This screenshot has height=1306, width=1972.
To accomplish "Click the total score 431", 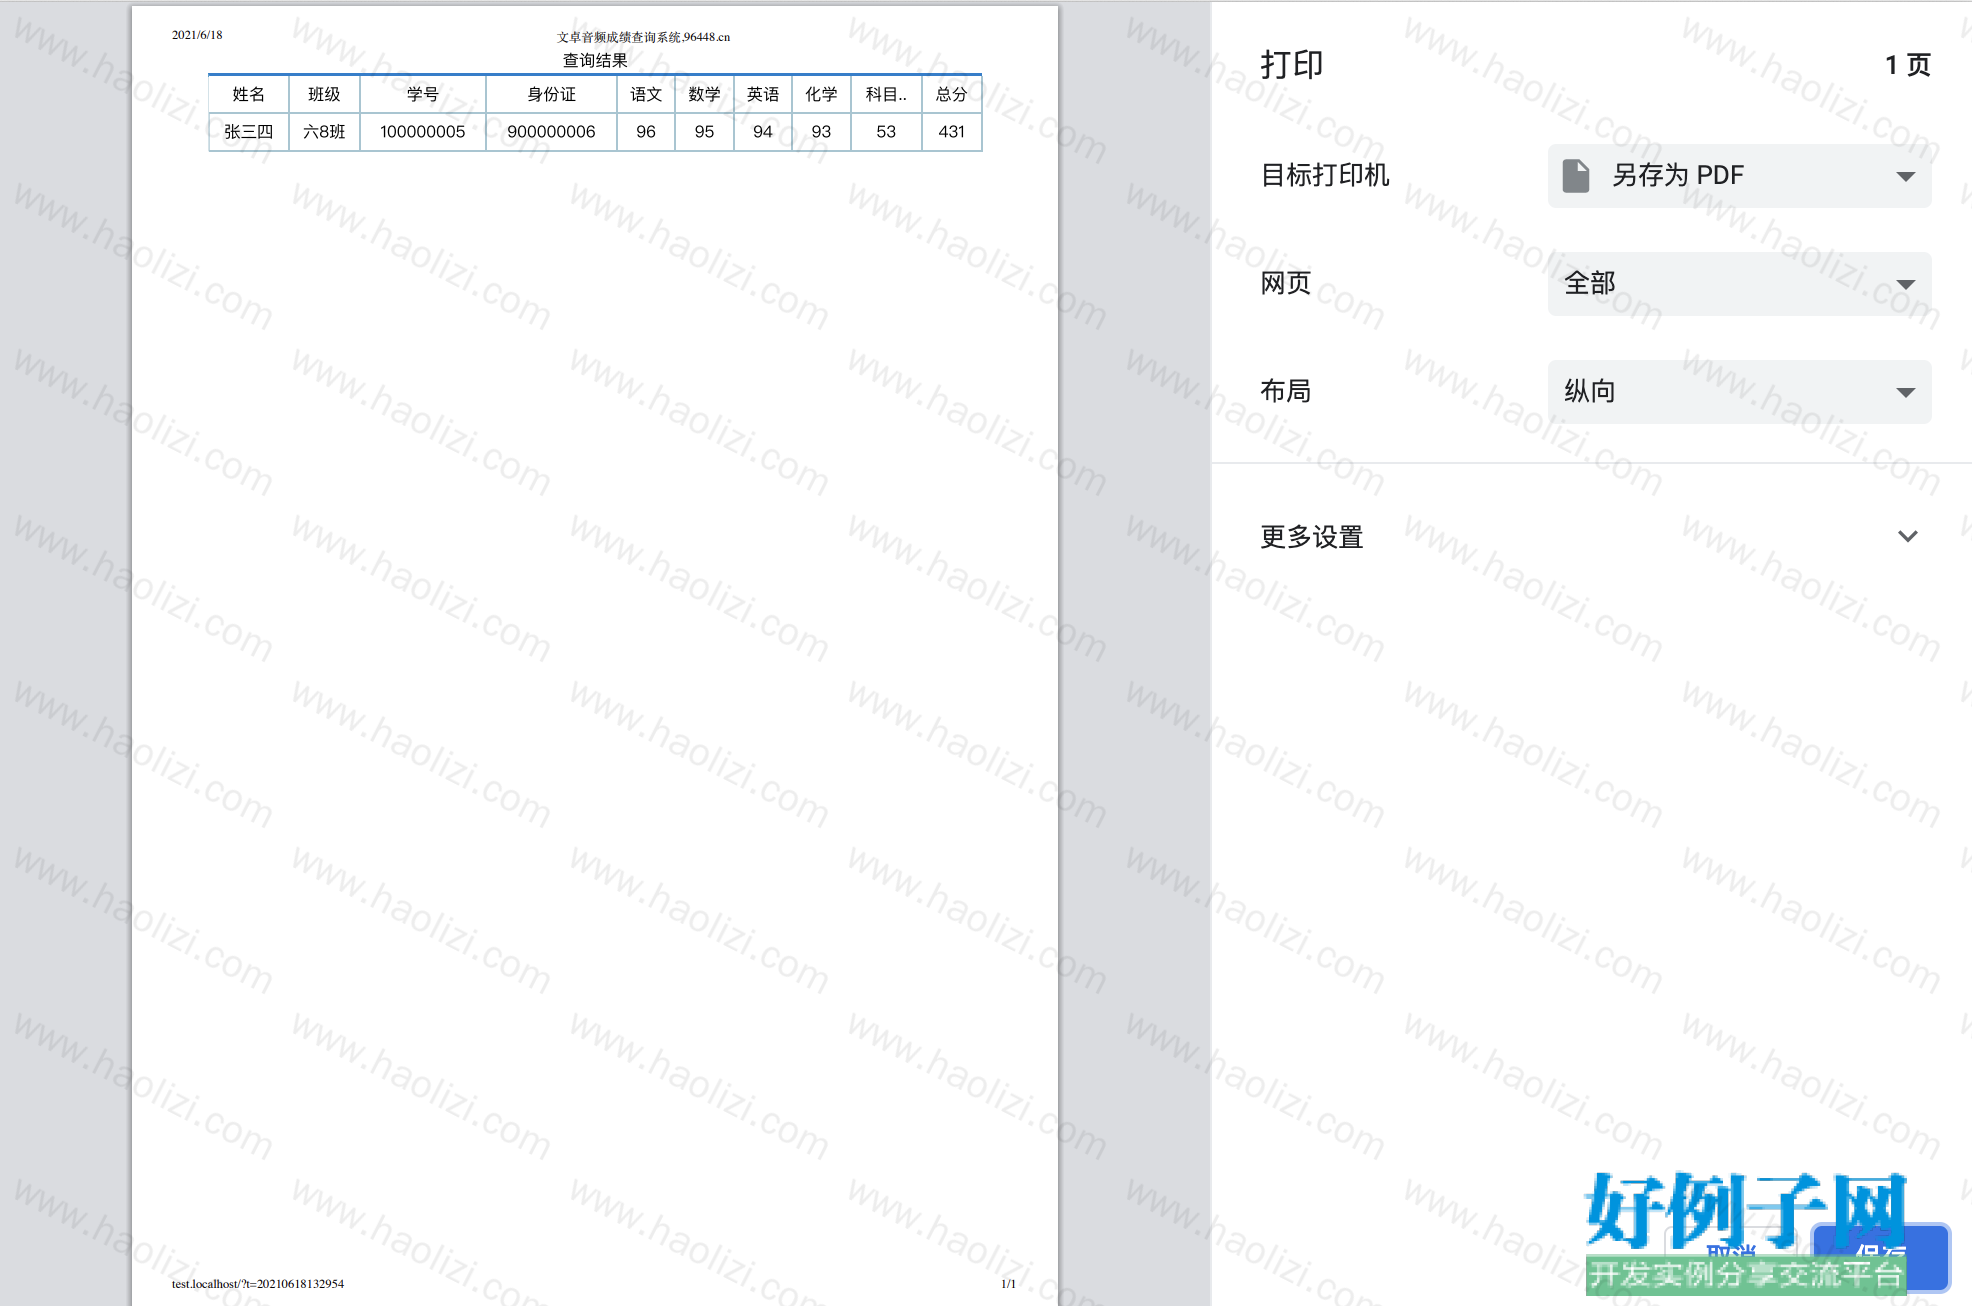I will click(951, 132).
